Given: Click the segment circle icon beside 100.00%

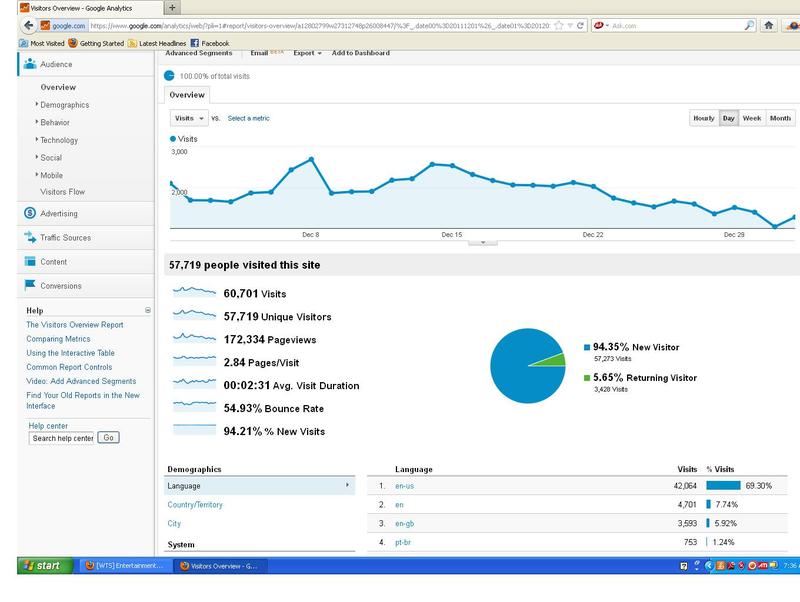Looking at the screenshot, I should click(x=169, y=76).
